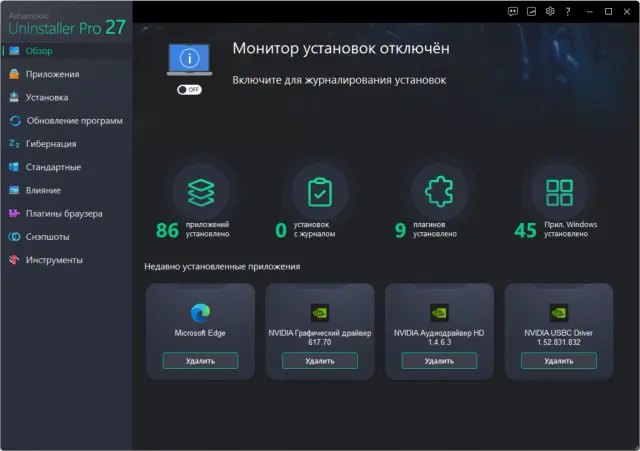640x451 pixels.
Task: Open the Установка section
Action: [66, 97]
